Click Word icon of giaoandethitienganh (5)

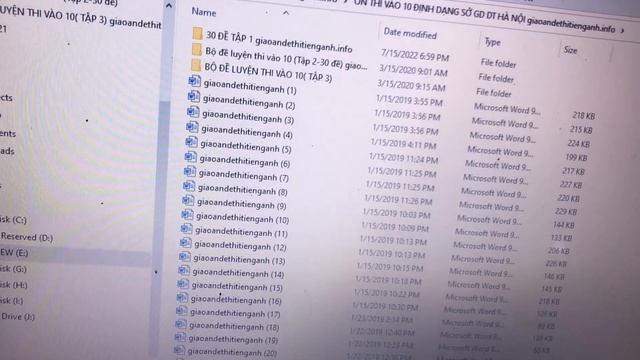[x=191, y=142]
